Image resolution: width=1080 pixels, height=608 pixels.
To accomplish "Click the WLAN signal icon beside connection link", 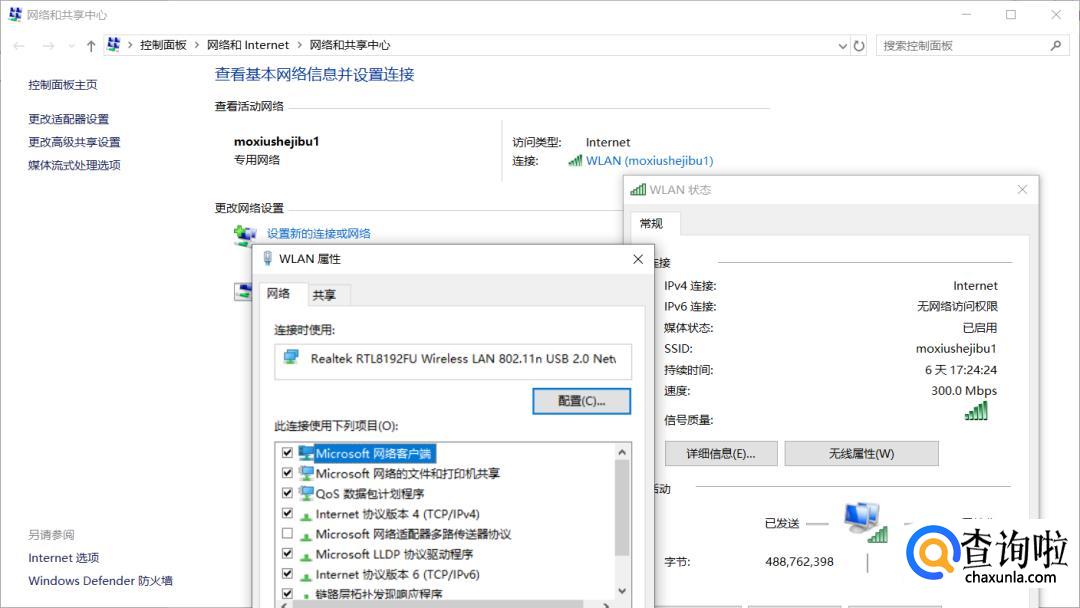I will pos(575,160).
